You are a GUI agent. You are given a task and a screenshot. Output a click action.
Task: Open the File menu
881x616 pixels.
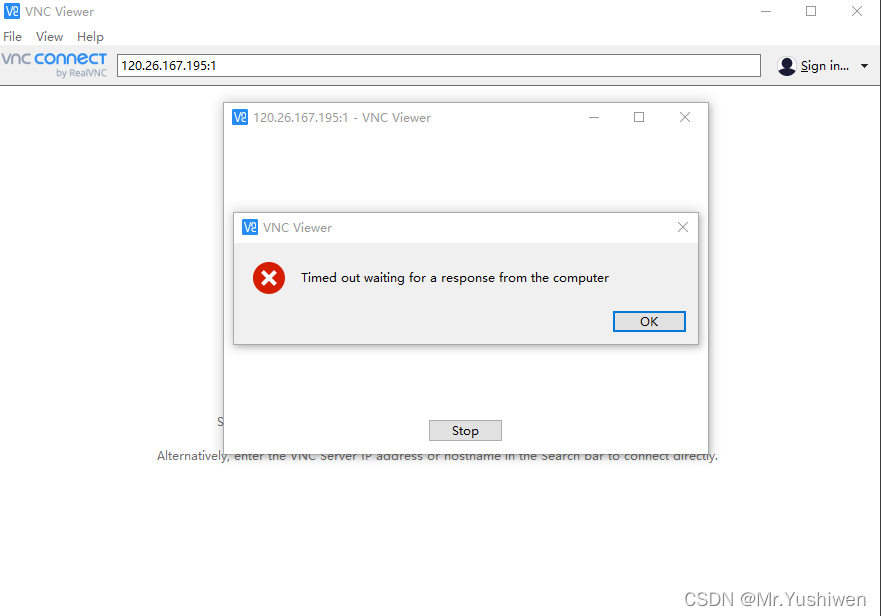click(12, 37)
